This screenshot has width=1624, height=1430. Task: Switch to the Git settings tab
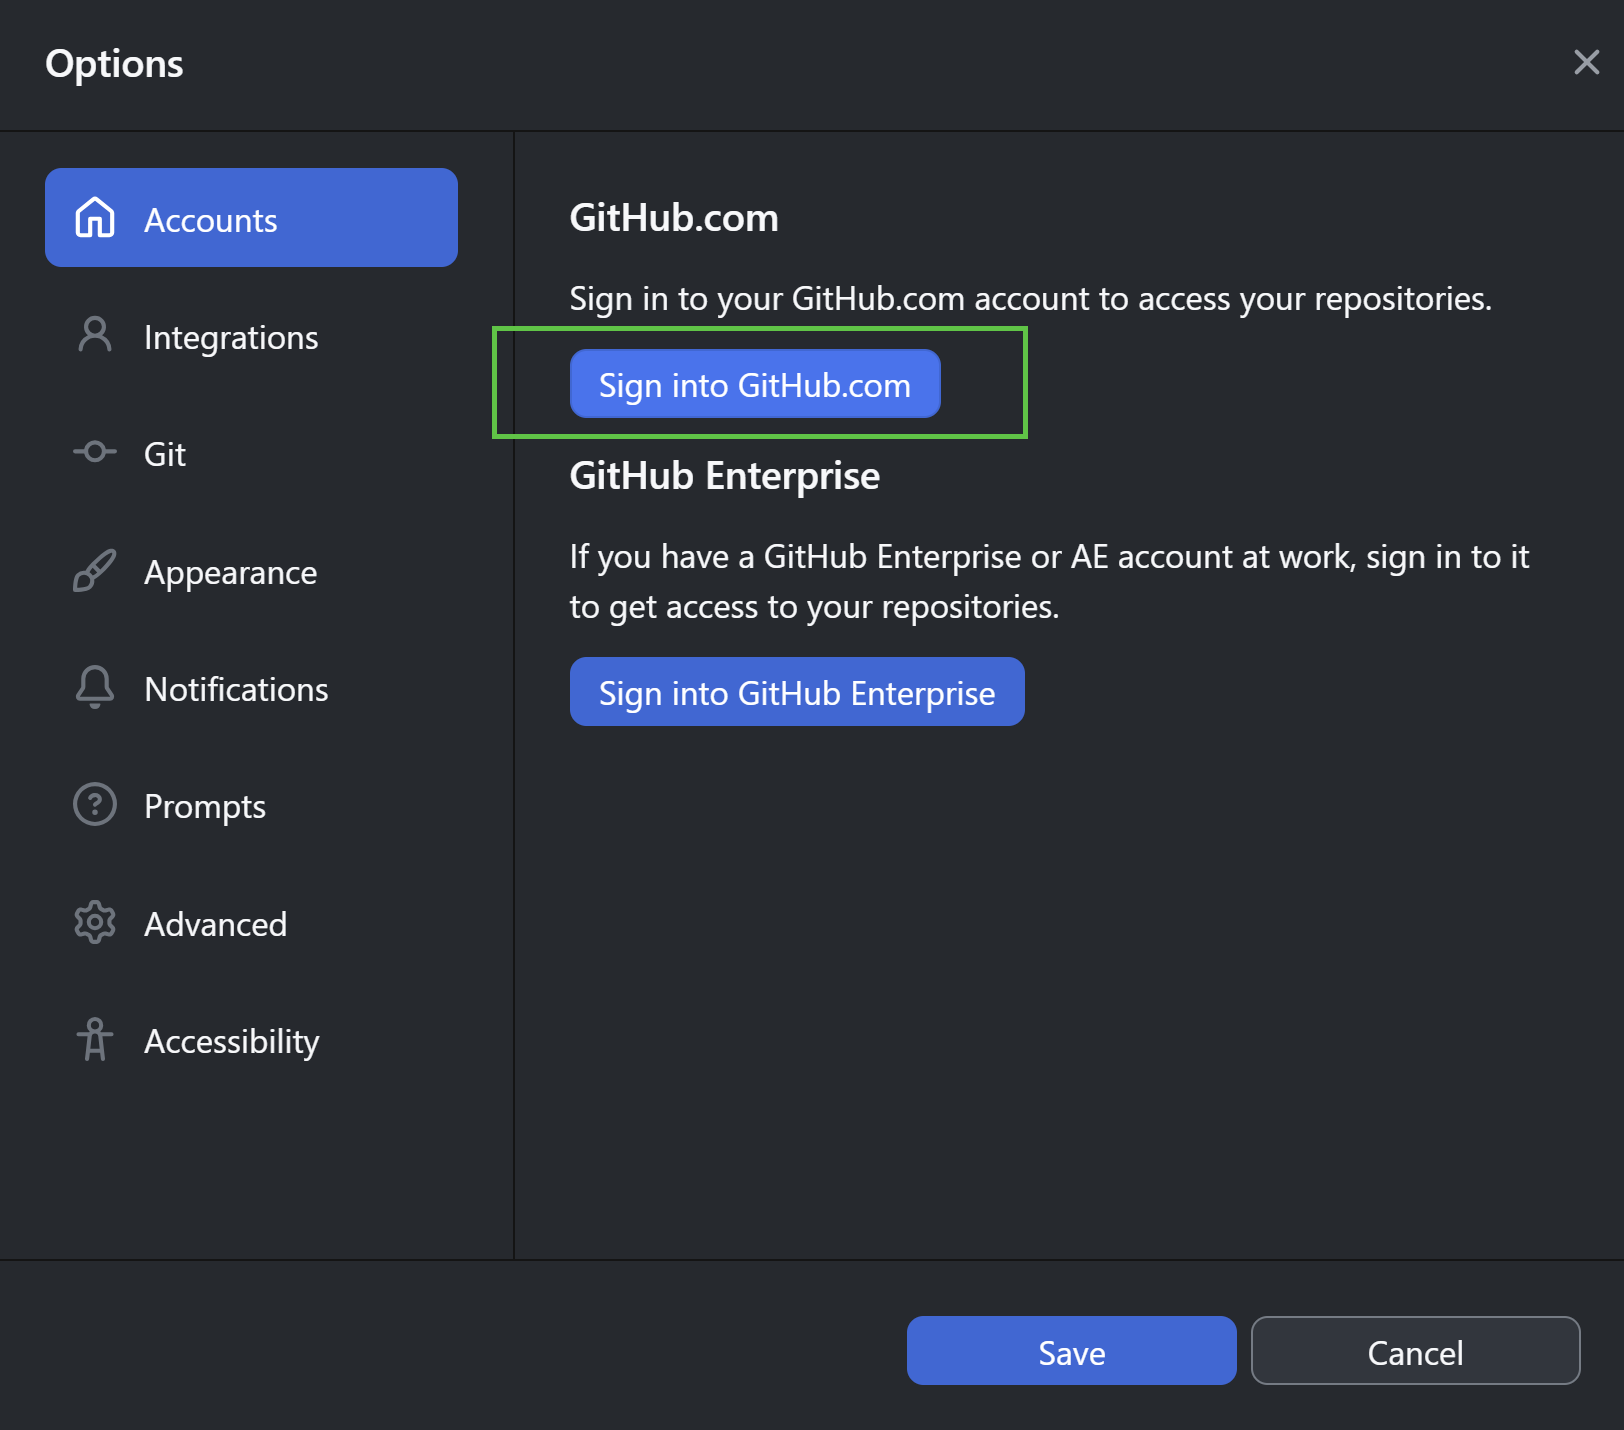[251, 454]
